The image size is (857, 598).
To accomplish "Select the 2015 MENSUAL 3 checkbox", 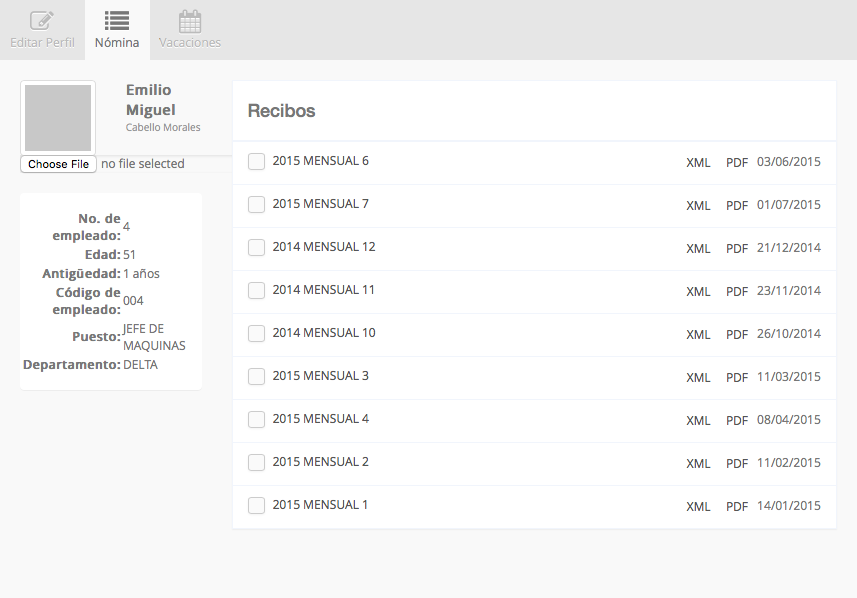I will tap(256, 377).
